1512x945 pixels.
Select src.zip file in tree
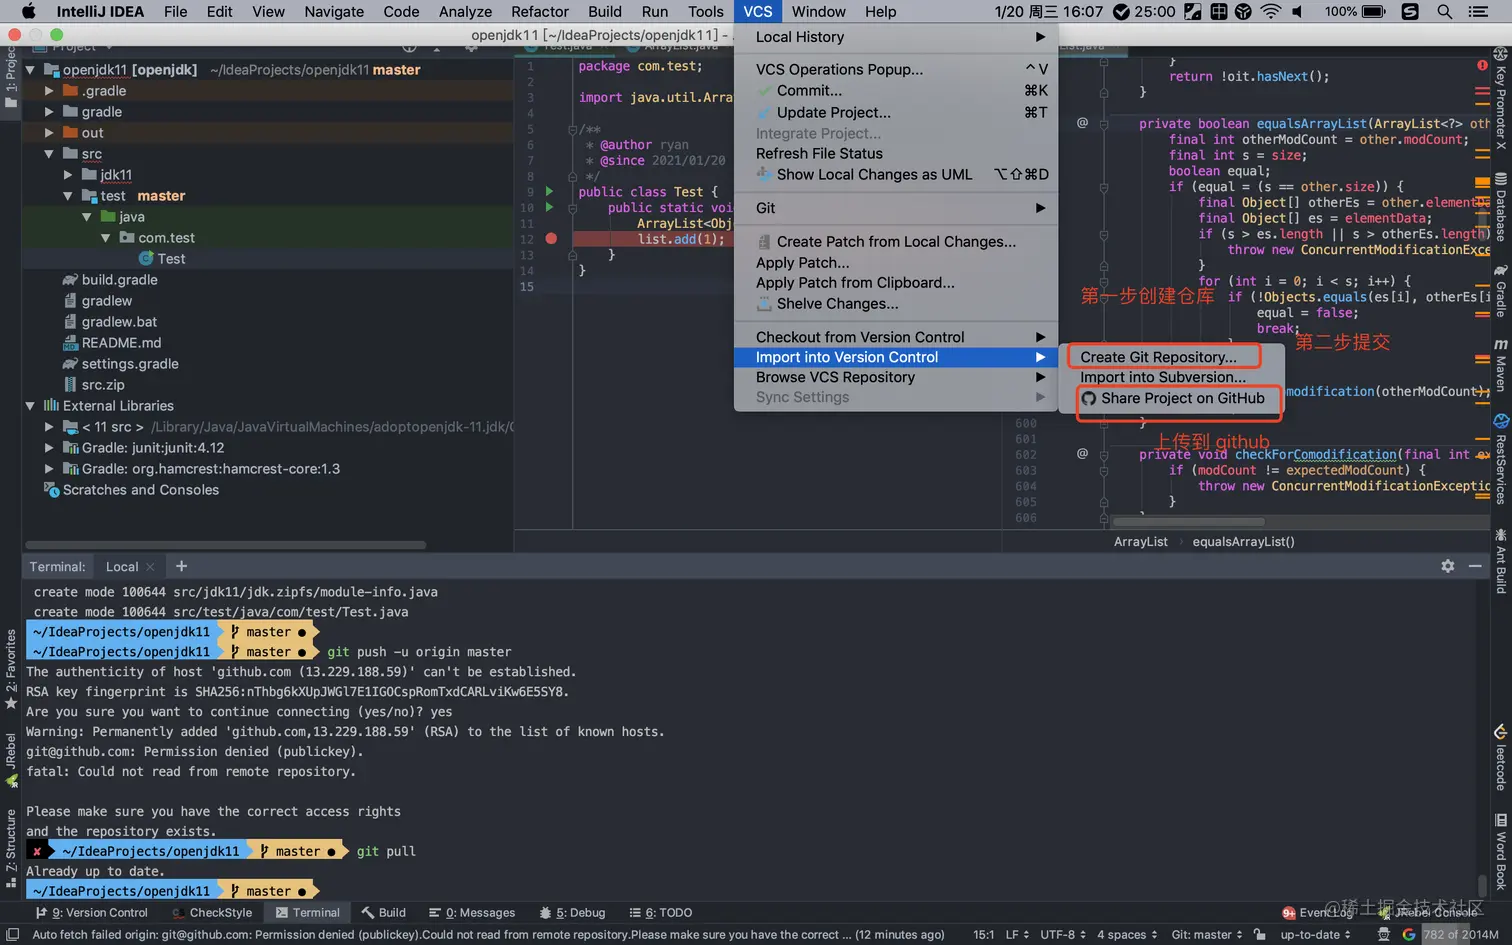tap(103, 385)
